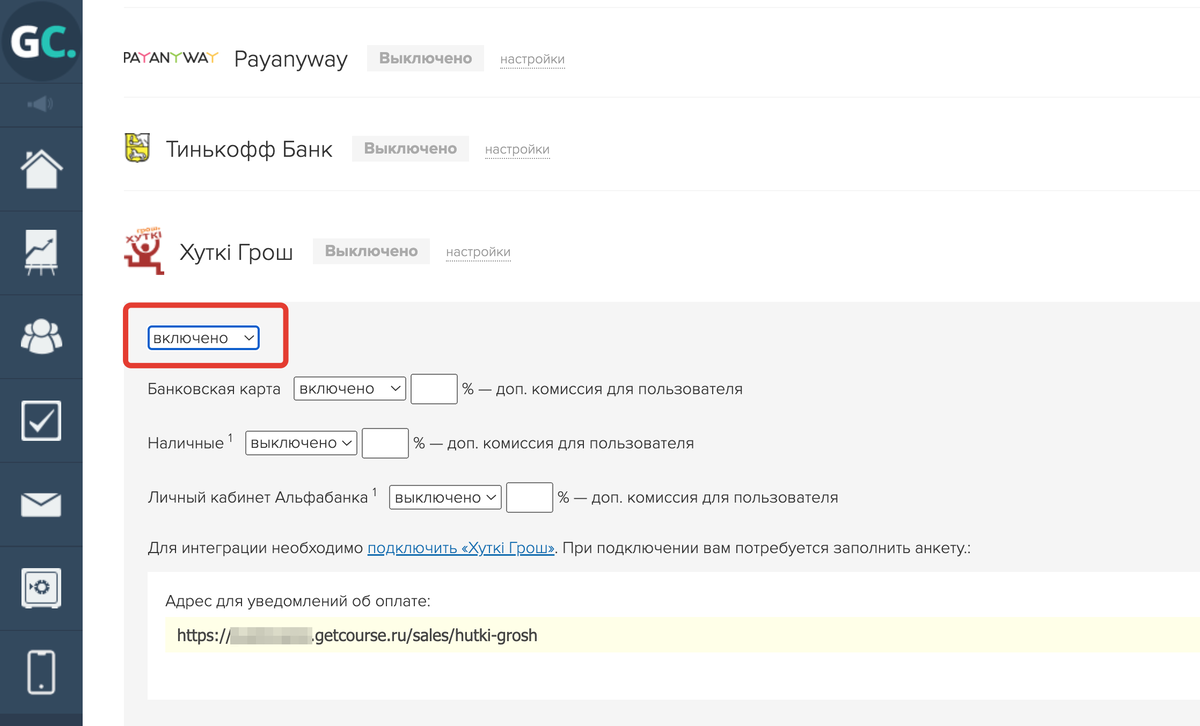This screenshot has height=726, width=1200.
Task: Follow the подключить «Хуткі Грош» link
Action: [x=461, y=549]
